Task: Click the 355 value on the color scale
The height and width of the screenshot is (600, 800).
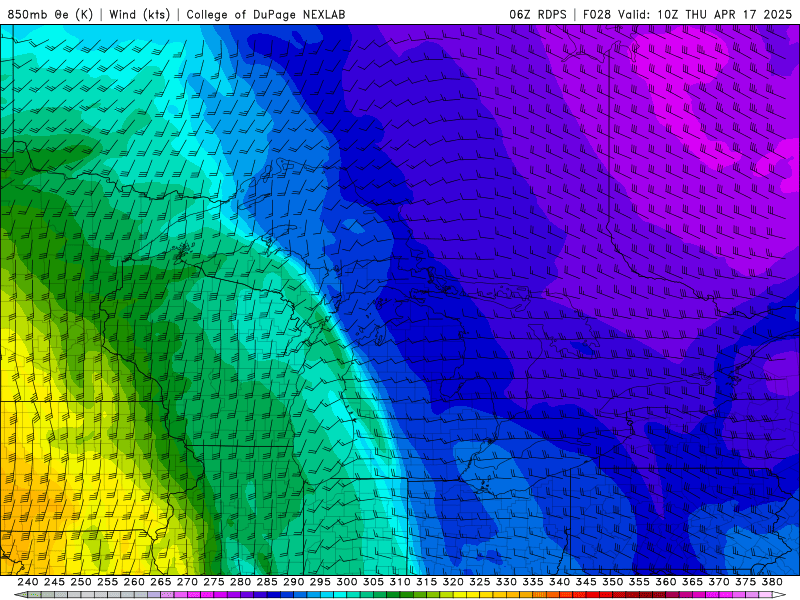Action: pyautogui.click(x=639, y=582)
